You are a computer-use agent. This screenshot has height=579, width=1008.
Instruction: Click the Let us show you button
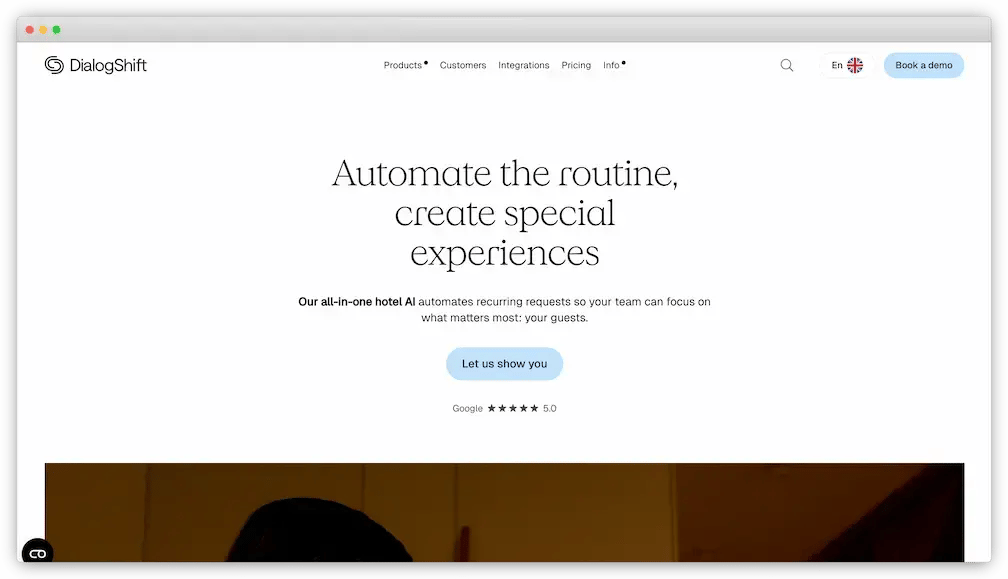click(x=504, y=364)
